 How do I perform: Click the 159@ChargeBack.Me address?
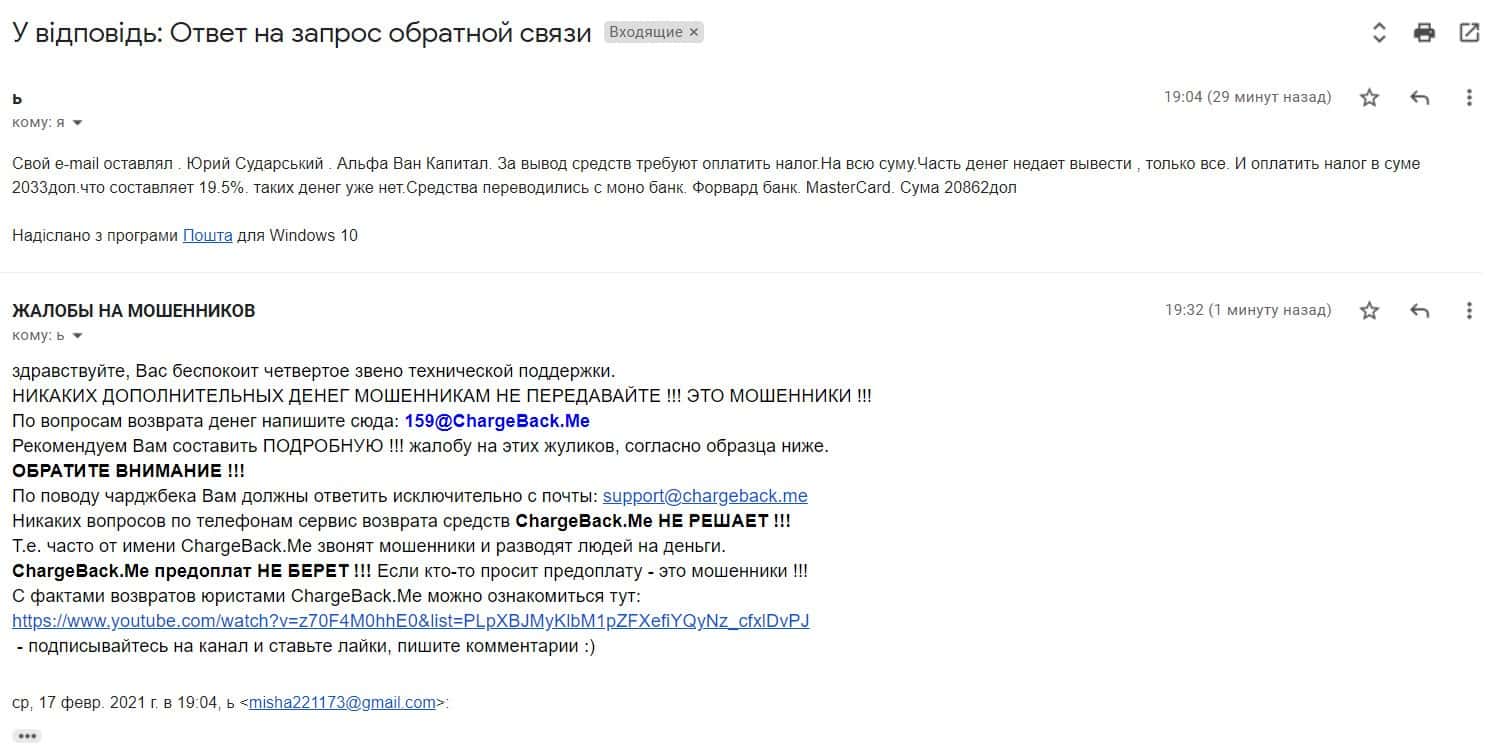[497, 421]
